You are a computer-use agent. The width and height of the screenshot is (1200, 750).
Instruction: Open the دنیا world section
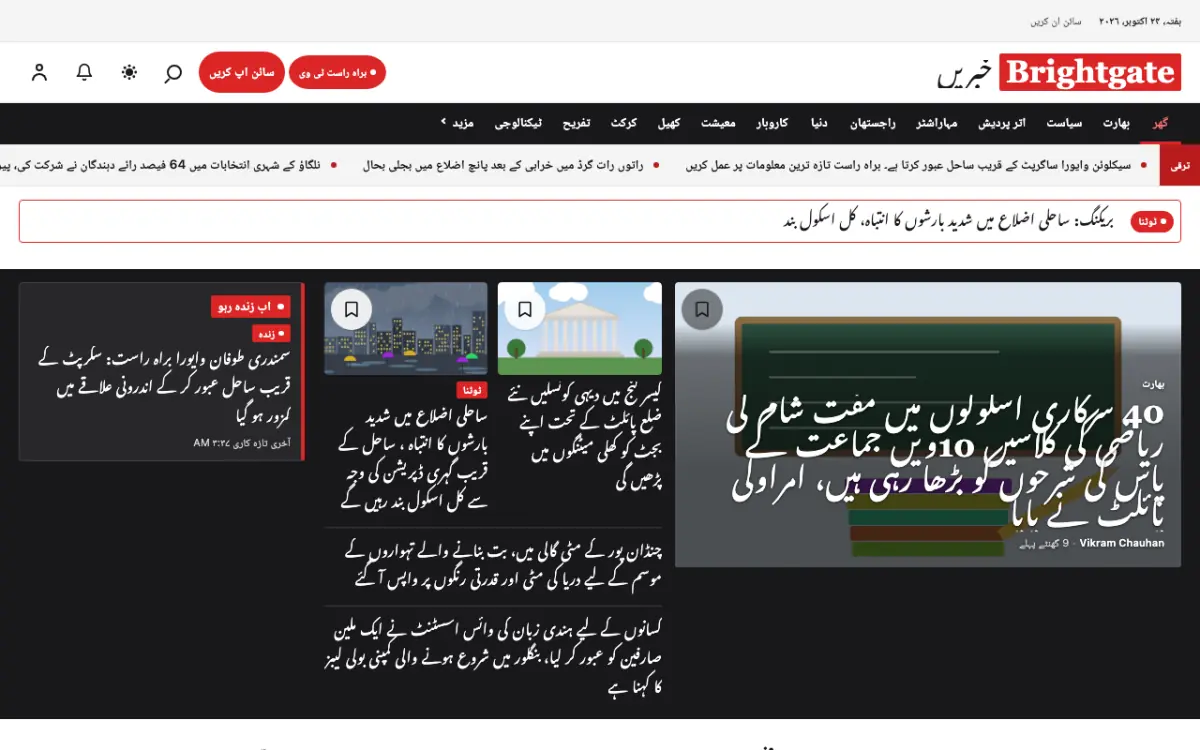point(819,123)
